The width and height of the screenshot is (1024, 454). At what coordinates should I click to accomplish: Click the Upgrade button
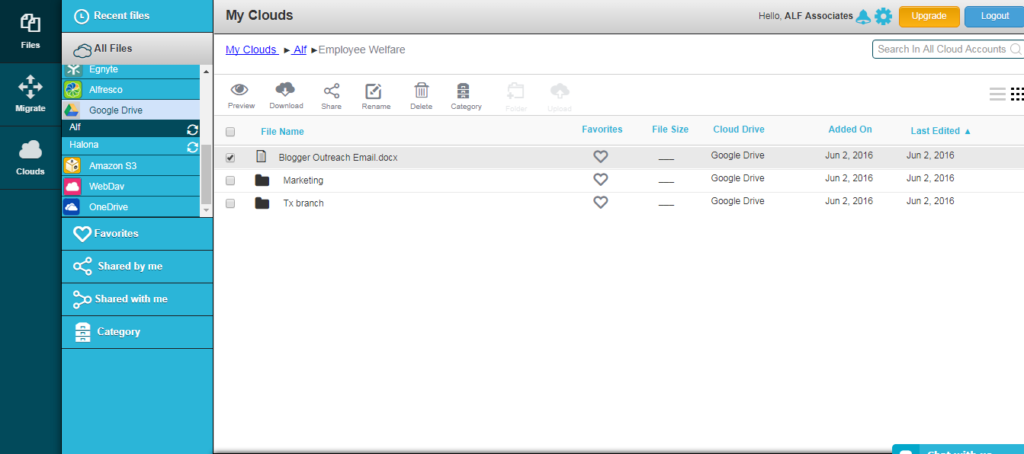[929, 16]
